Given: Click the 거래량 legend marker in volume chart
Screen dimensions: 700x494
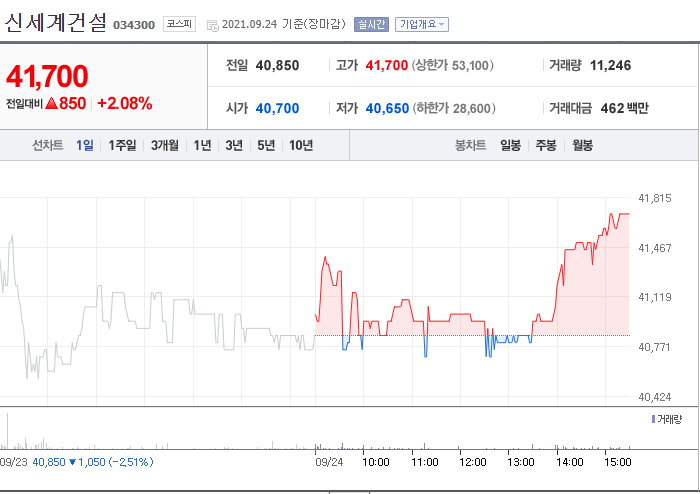Looking at the screenshot, I should click(x=653, y=419).
